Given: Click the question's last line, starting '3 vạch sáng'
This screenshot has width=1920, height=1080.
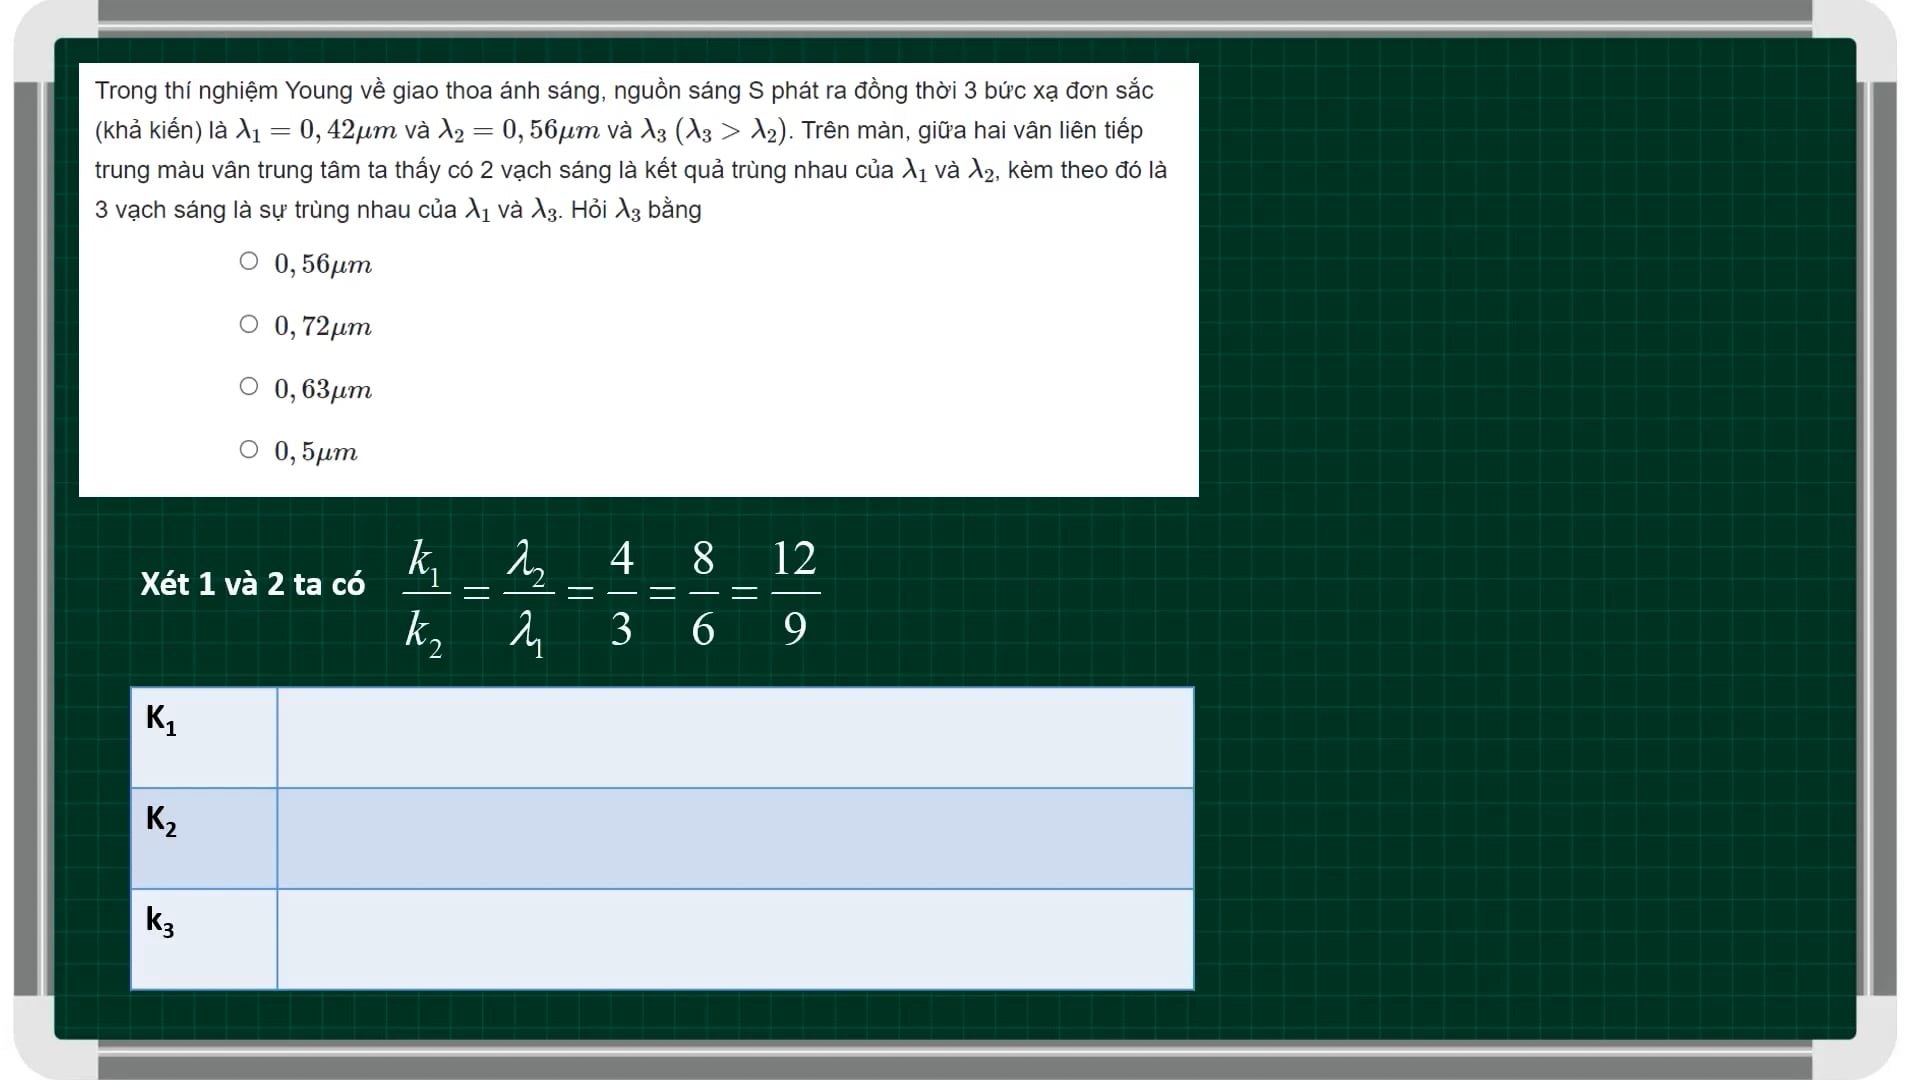Looking at the screenshot, I should (398, 210).
